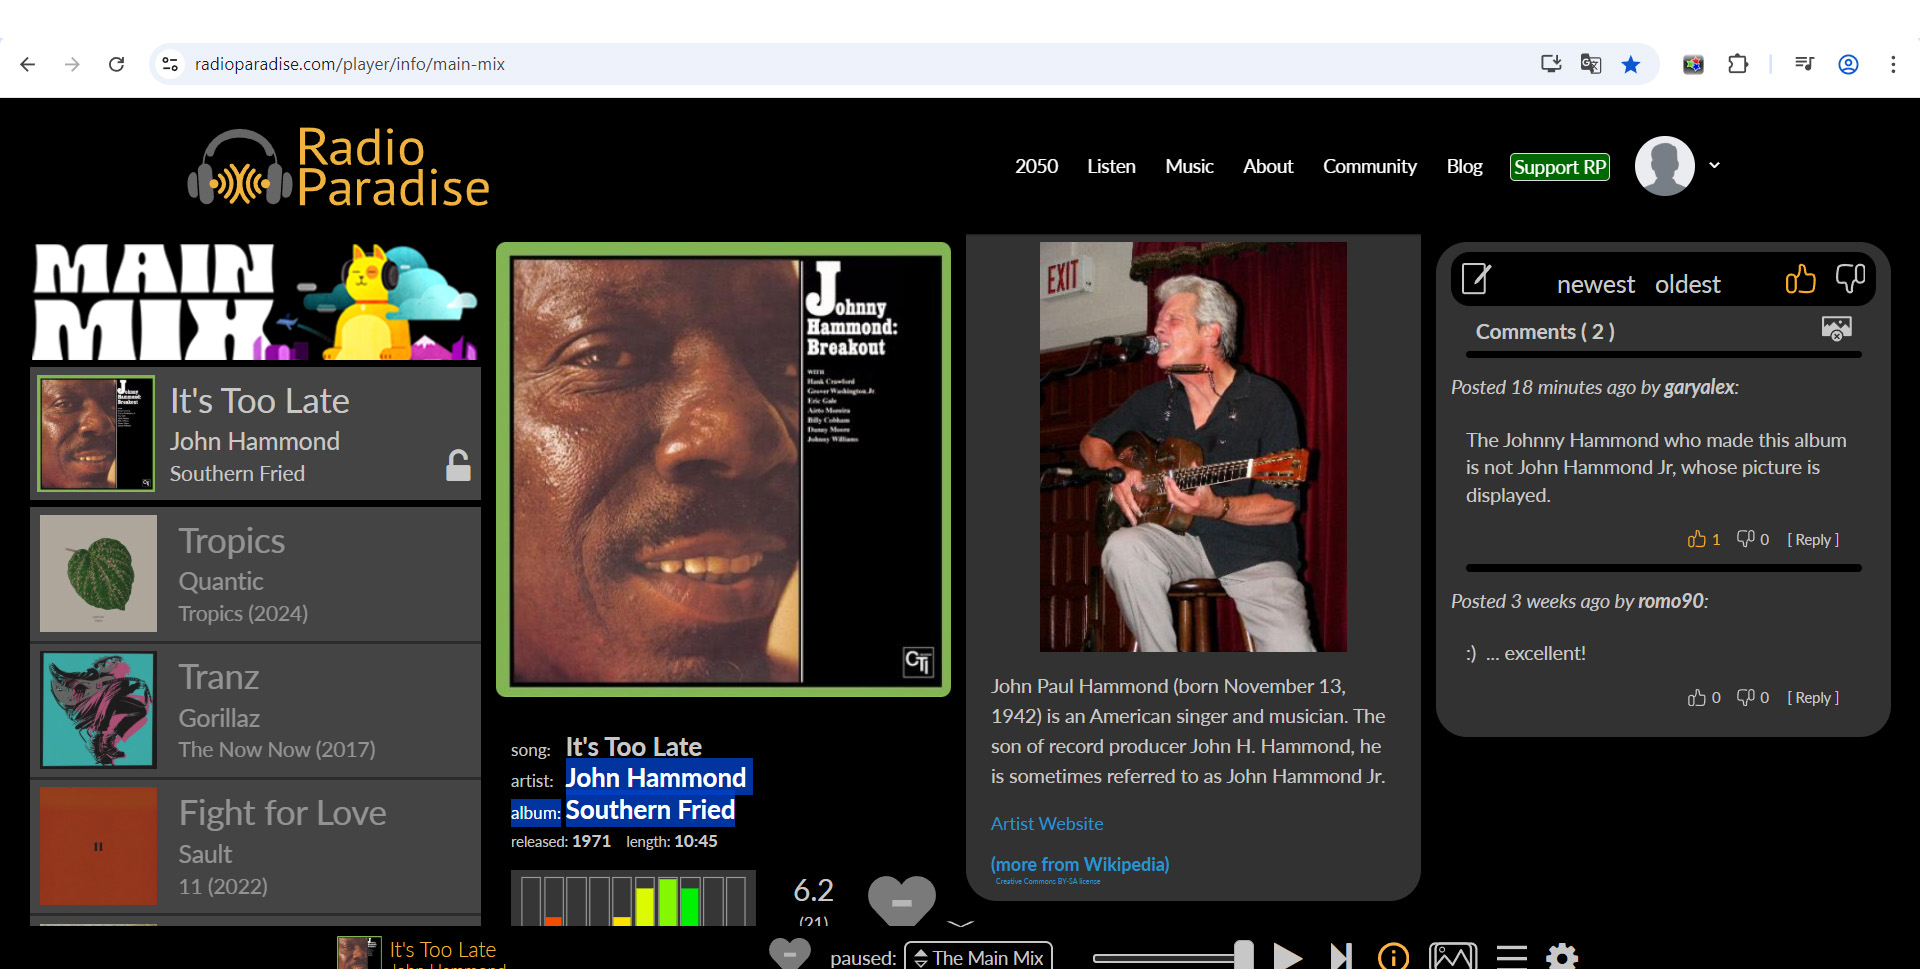Screen dimensions: 1920x969
Task: Expand the account menu chevron beside avatar
Action: pyautogui.click(x=1714, y=165)
